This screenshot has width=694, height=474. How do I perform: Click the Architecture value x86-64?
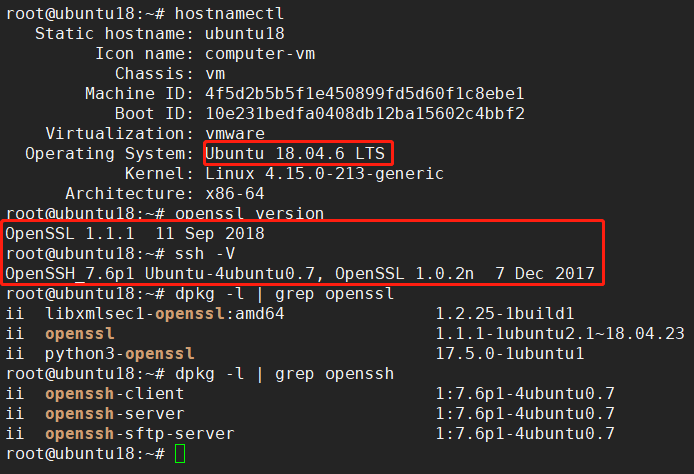[234, 193]
